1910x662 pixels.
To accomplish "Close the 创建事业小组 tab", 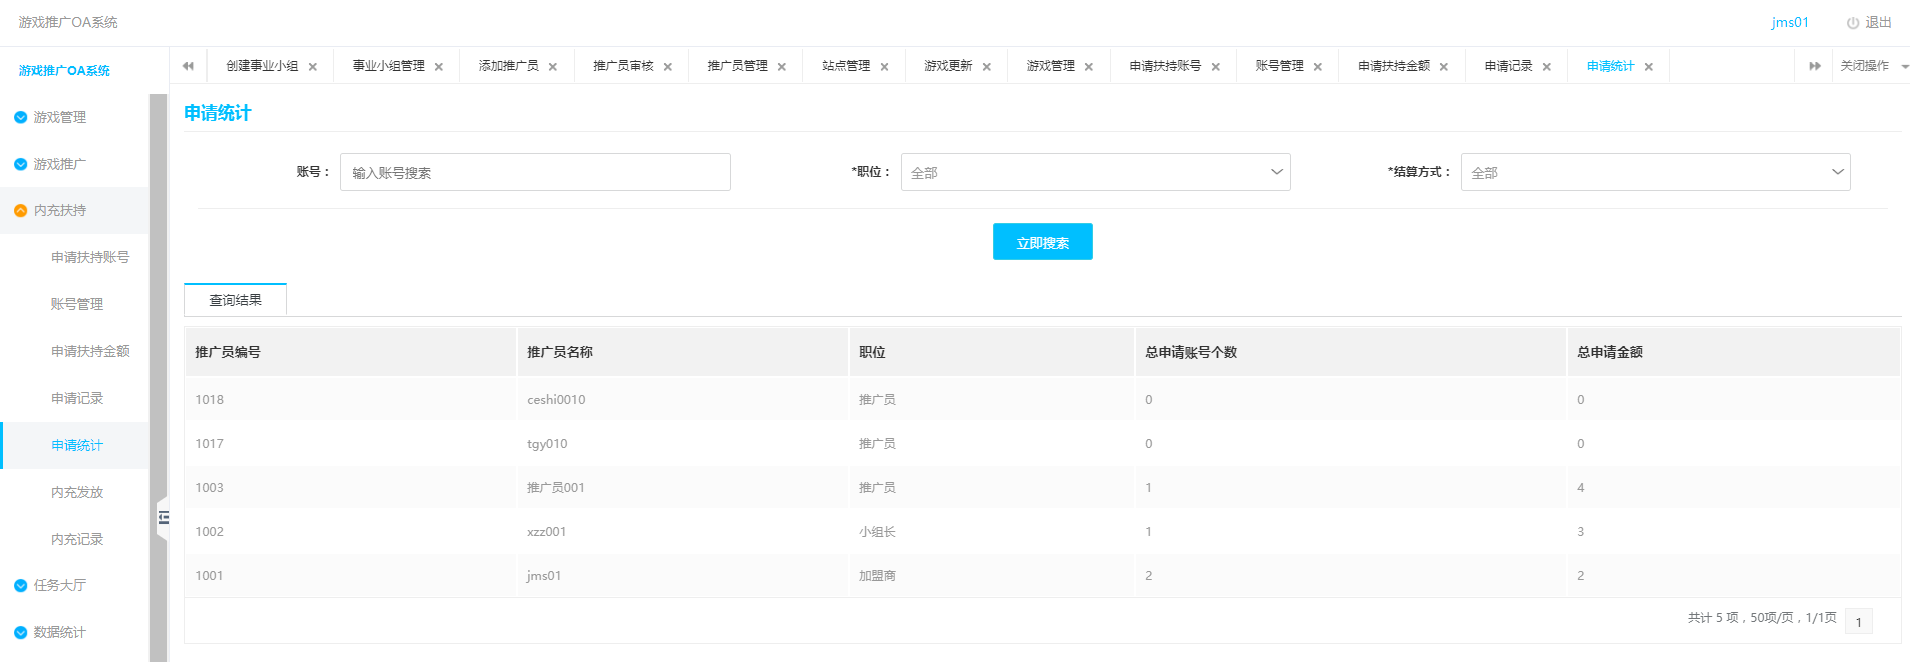I will click(x=313, y=67).
